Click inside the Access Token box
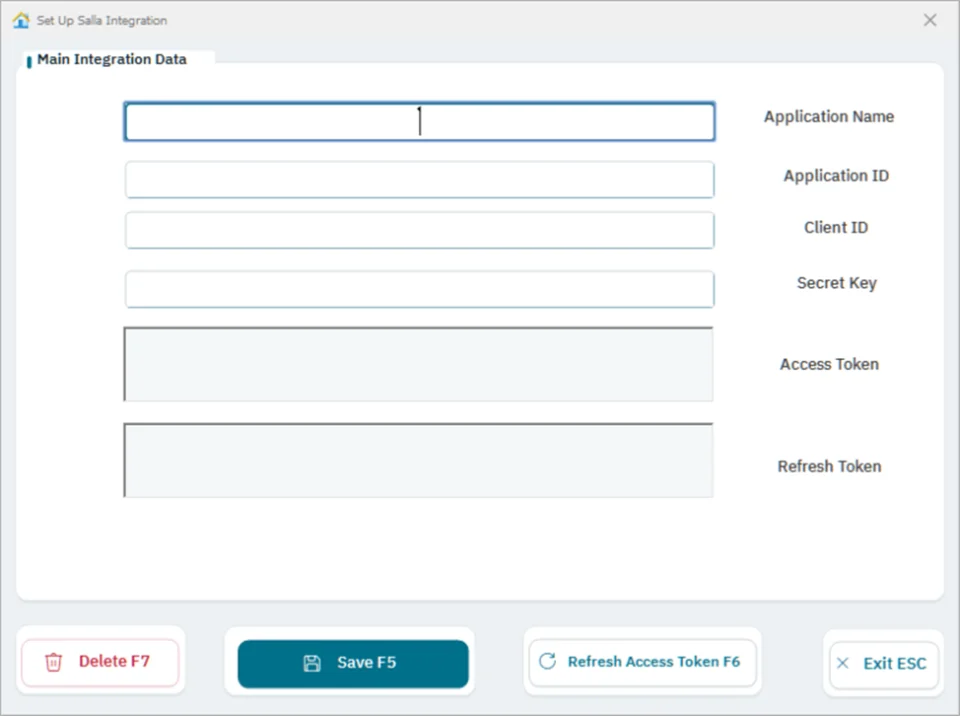The image size is (960, 716). (418, 364)
